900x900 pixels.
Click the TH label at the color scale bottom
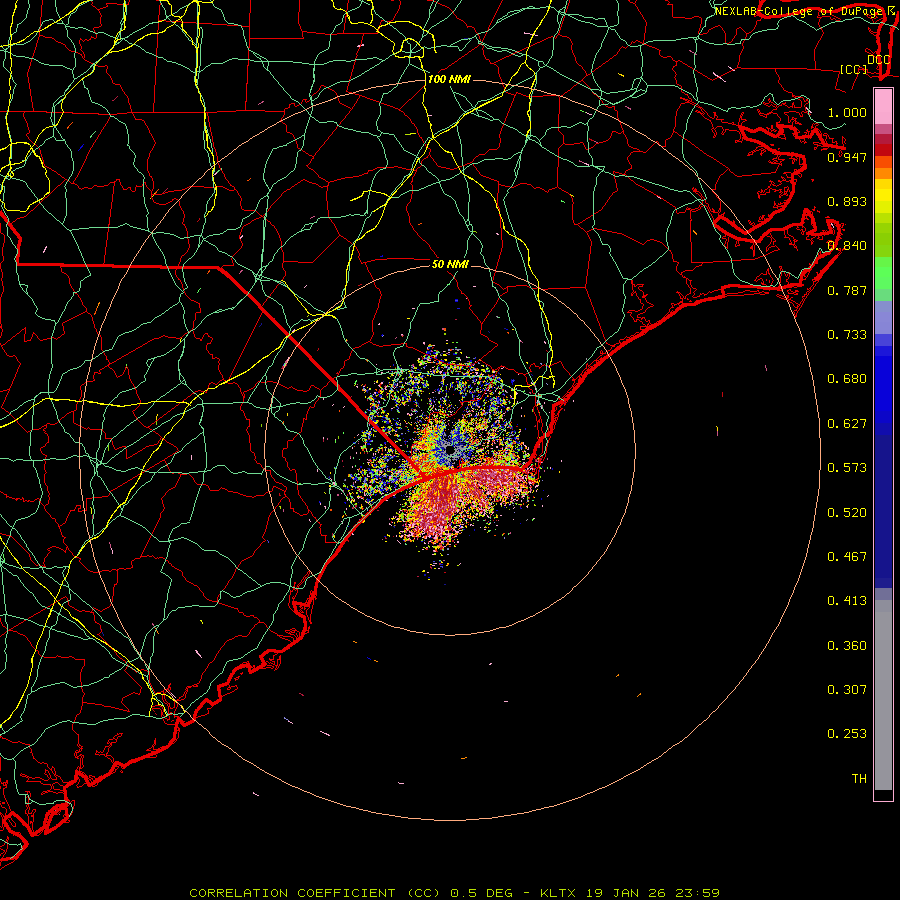point(859,779)
